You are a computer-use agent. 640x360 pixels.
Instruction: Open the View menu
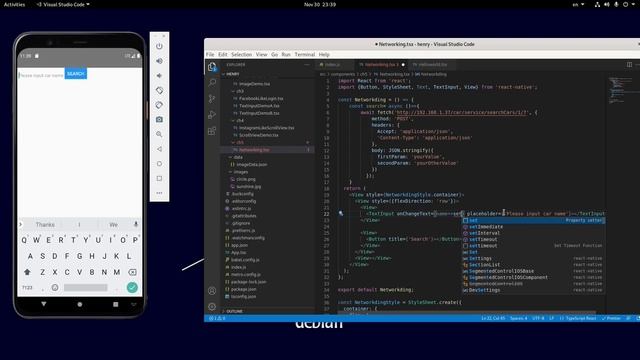tap(262, 54)
